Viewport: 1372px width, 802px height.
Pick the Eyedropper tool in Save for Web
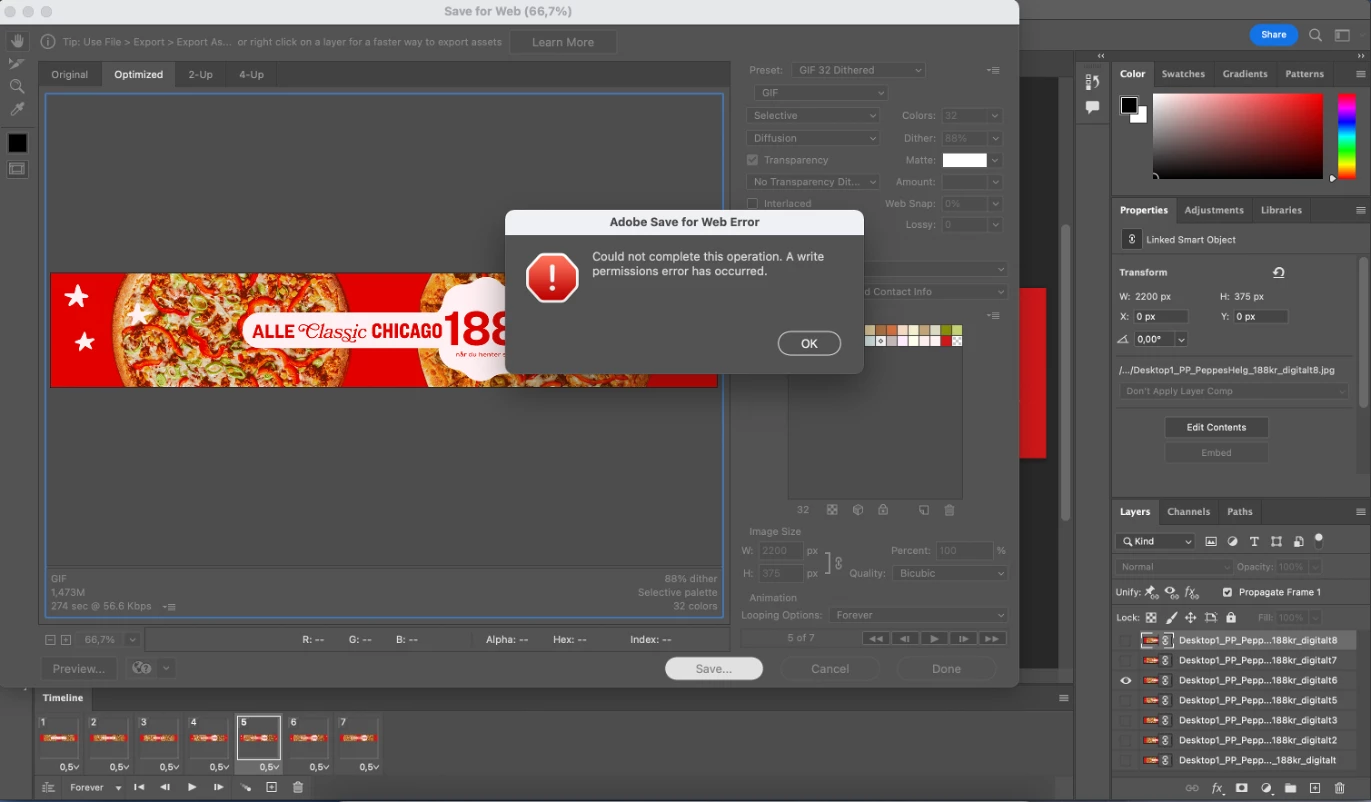17,109
